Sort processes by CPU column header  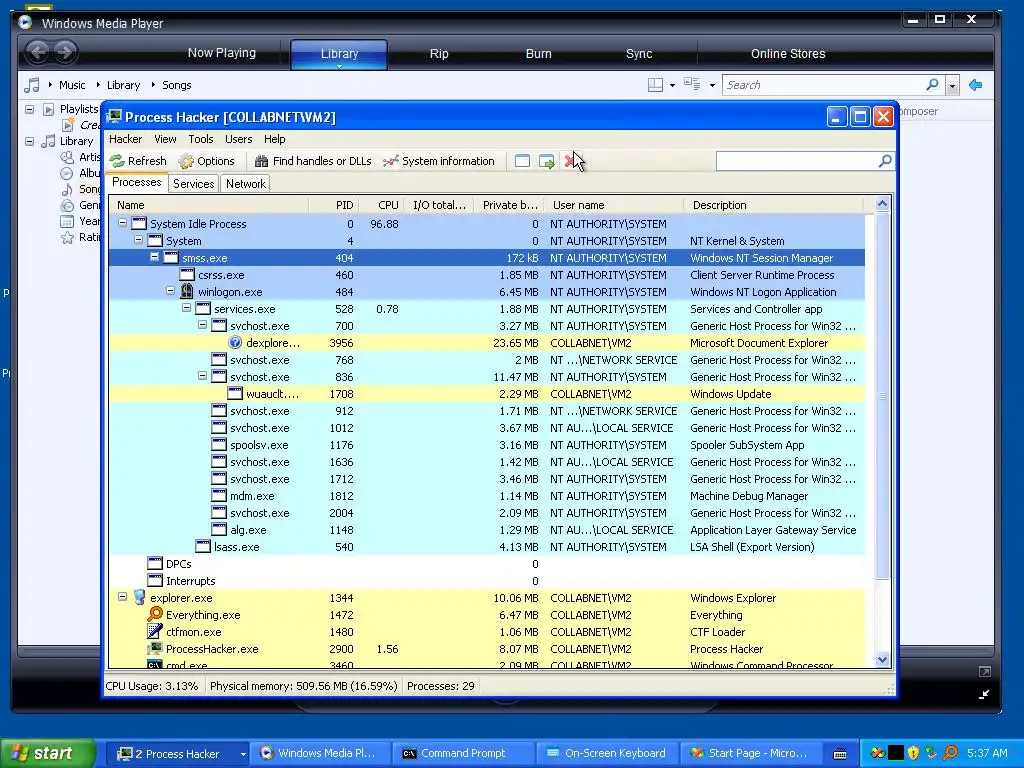[x=381, y=205]
